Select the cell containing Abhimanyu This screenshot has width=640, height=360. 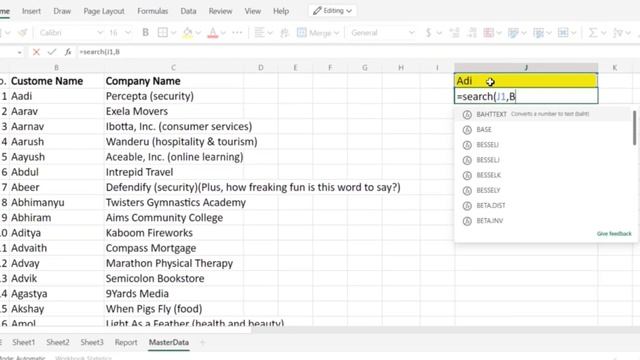(x=56, y=202)
